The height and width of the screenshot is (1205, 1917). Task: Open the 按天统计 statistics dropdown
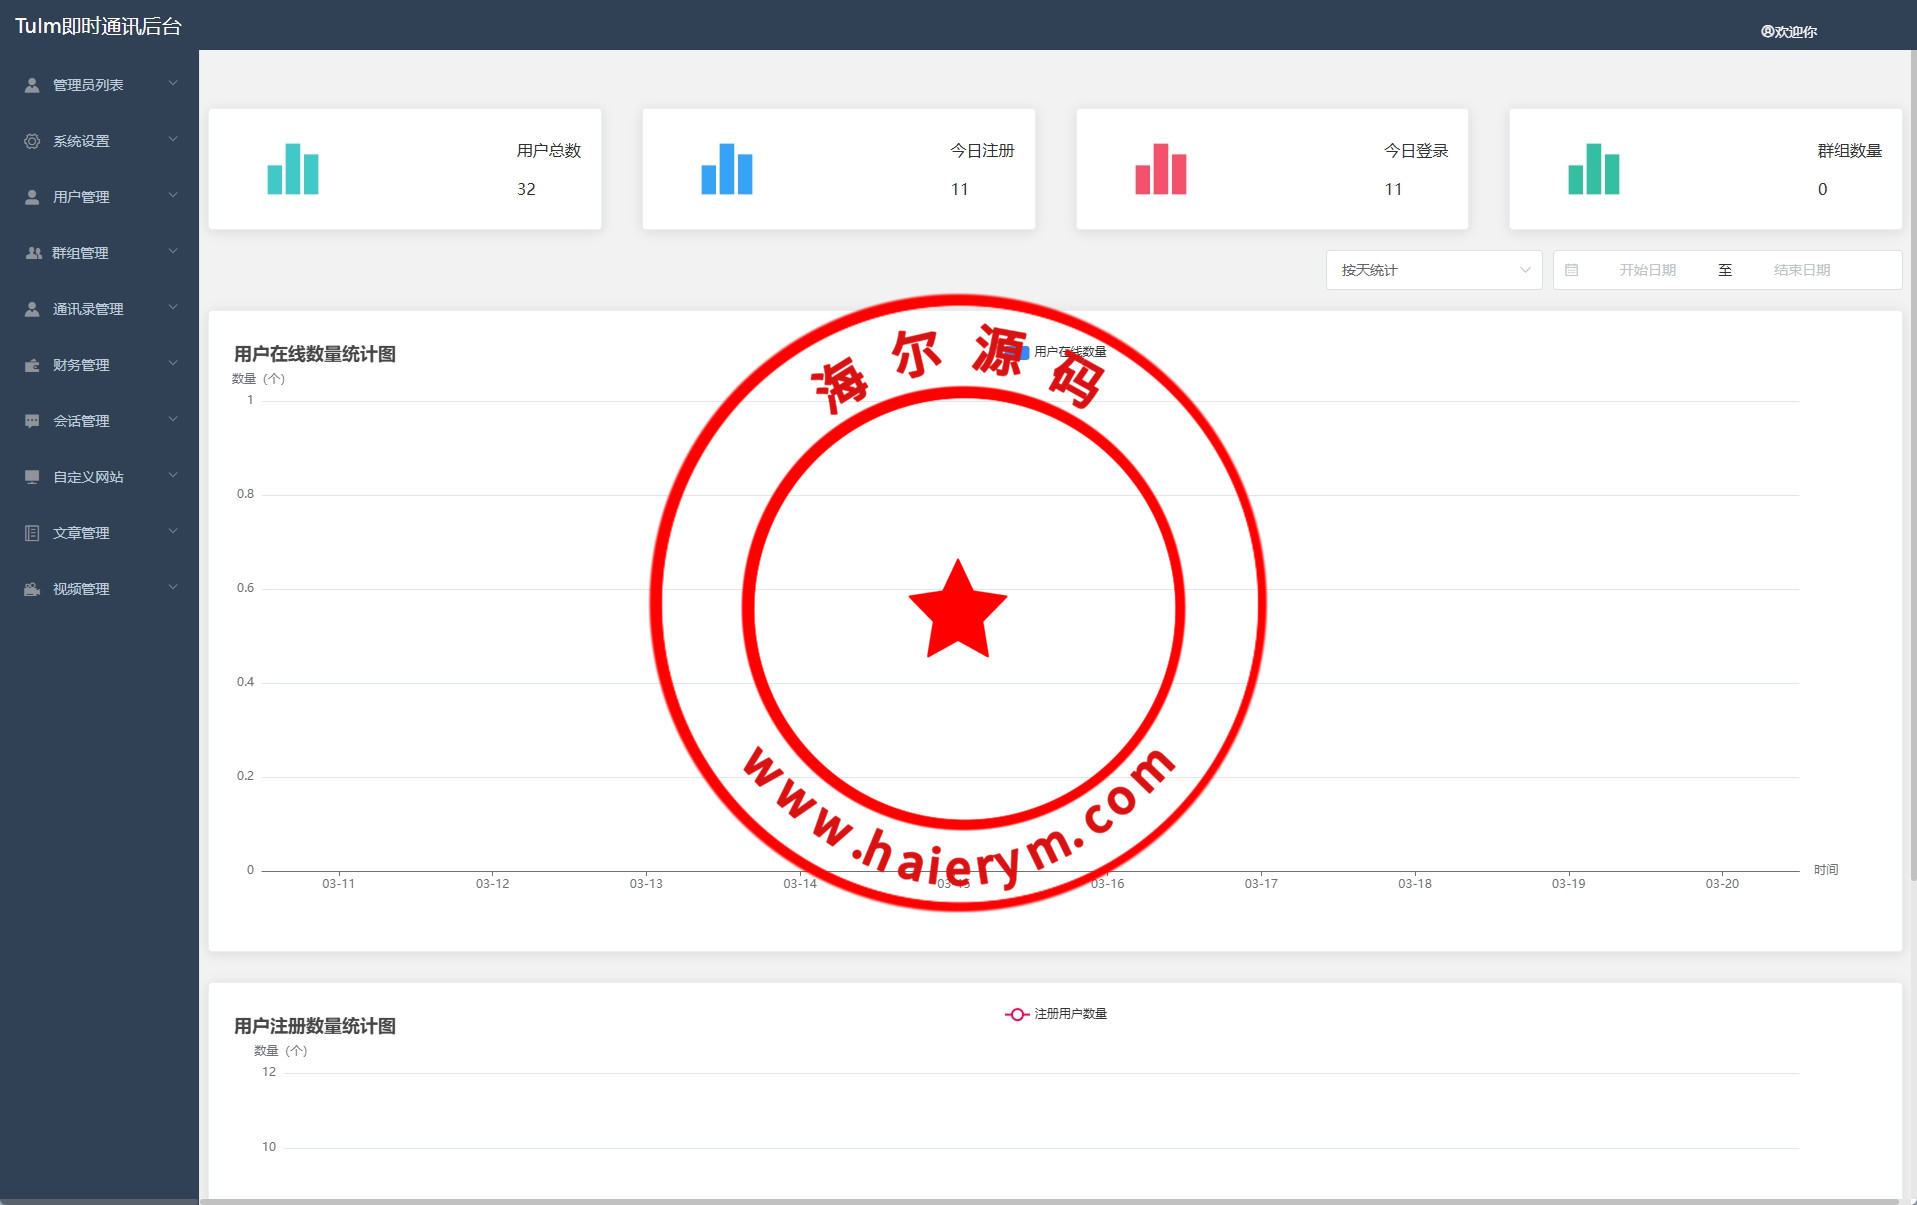pos(1433,270)
